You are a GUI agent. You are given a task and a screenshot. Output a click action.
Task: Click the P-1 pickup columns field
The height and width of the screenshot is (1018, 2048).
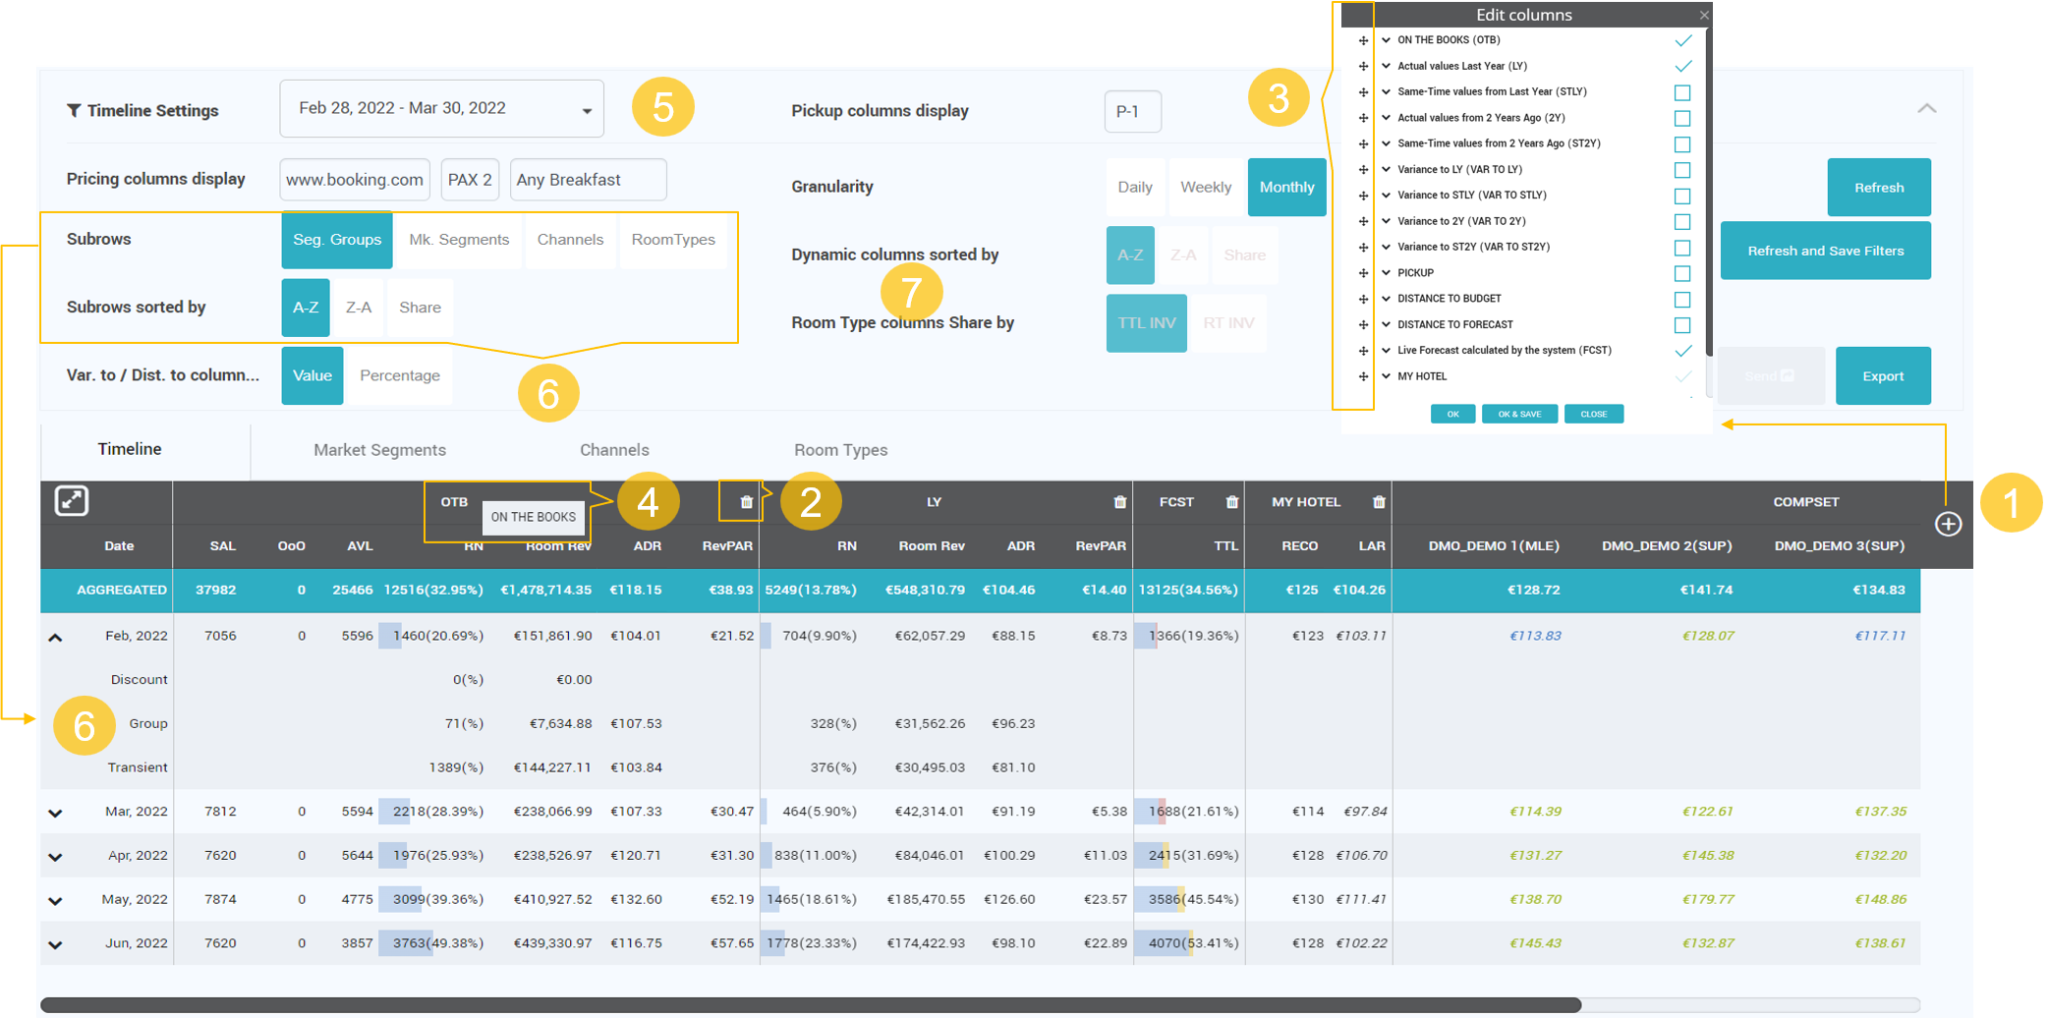[x=1133, y=111]
